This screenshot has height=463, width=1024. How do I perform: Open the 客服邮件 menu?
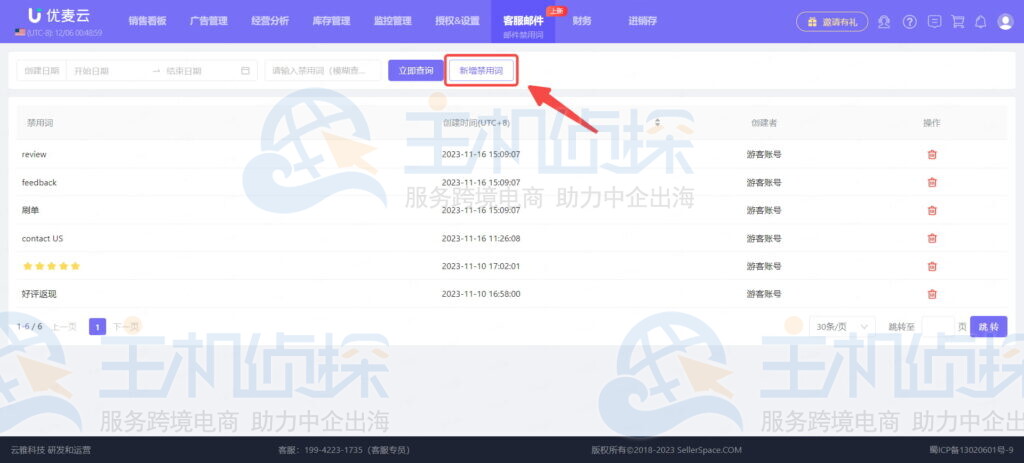[x=523, y=21]
